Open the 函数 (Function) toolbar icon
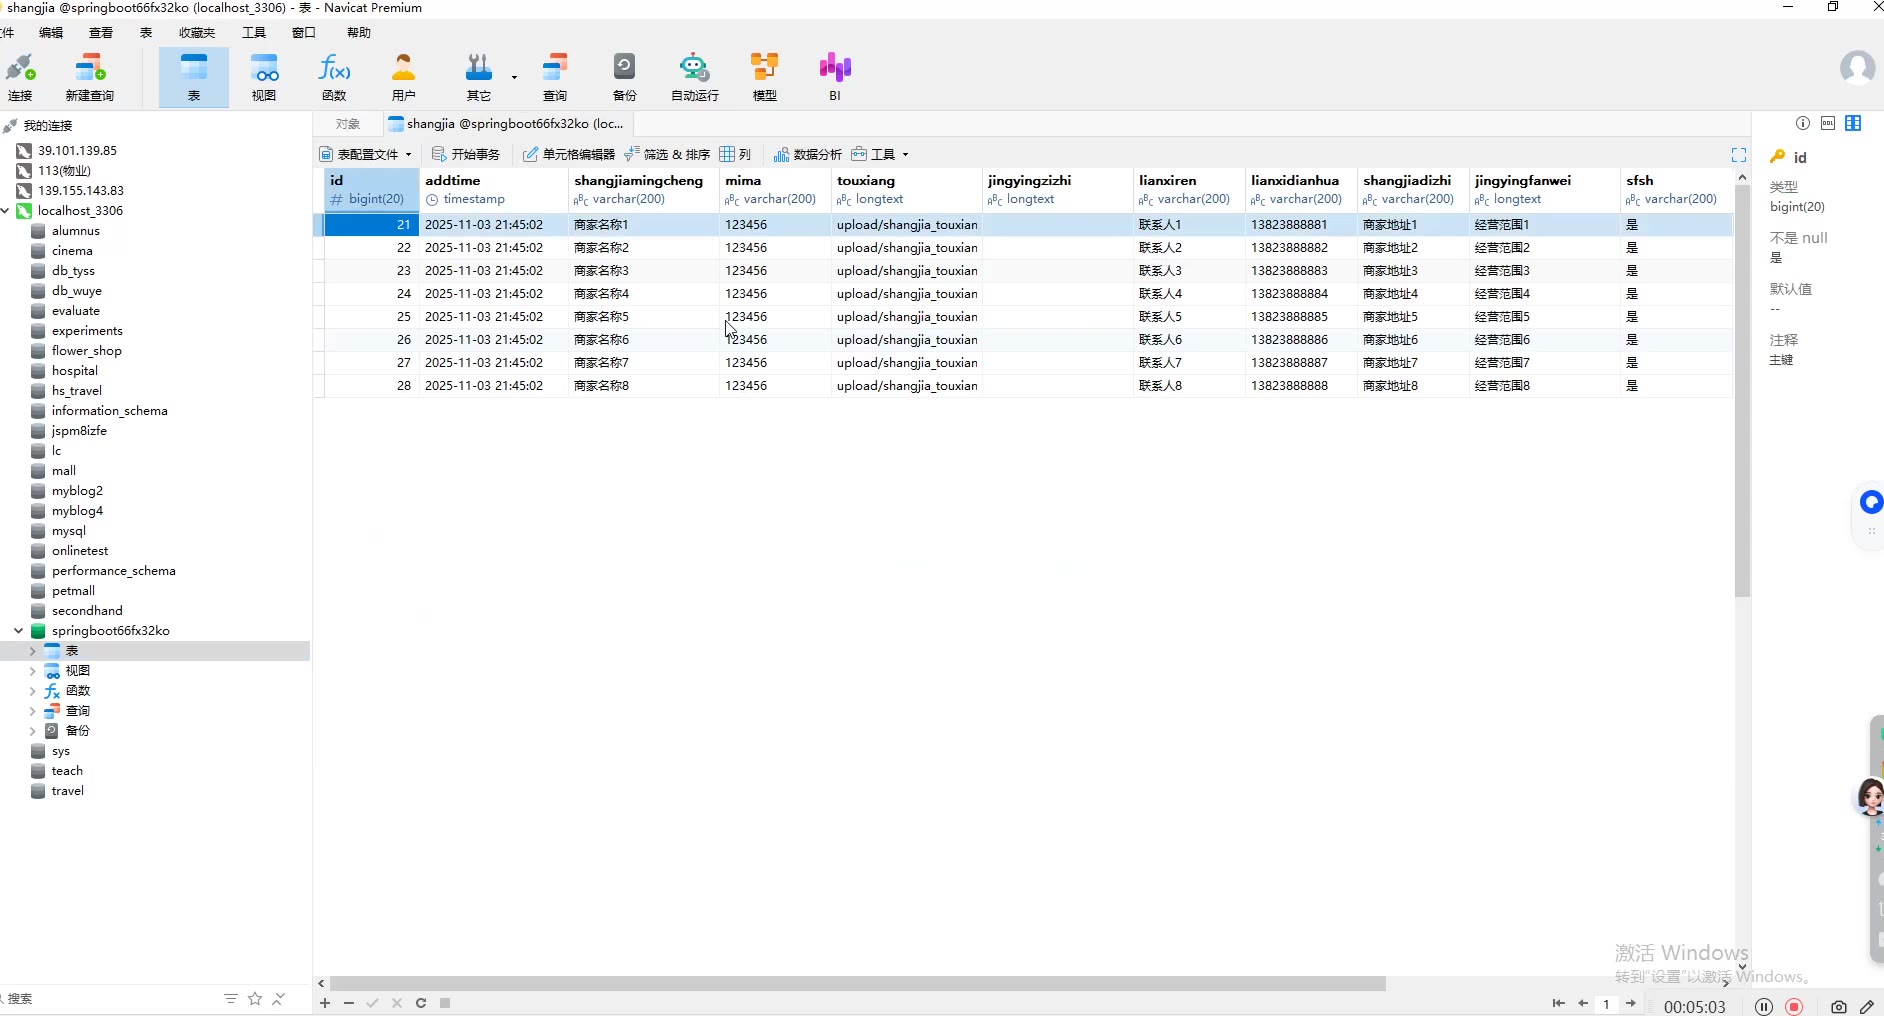This screenshot has height=1016, width=1884. [334, 77]
